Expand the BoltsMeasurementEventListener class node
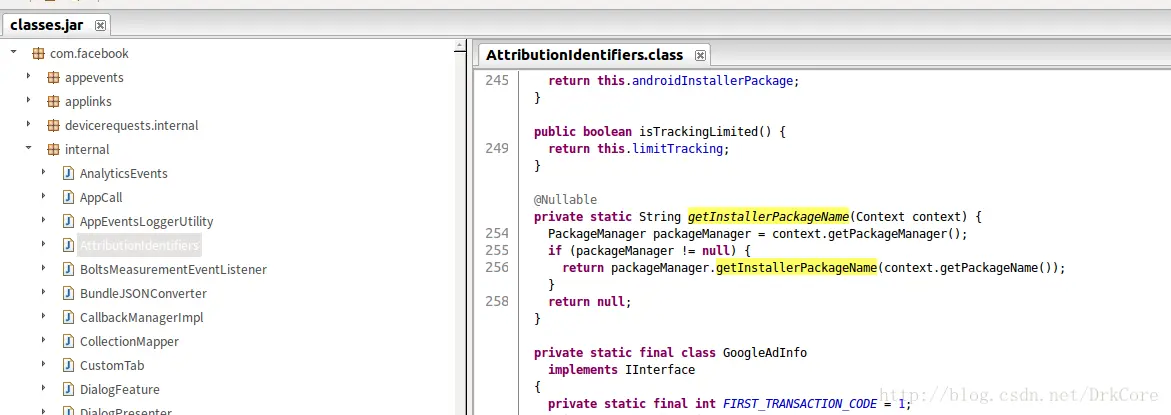 (x=44, y=269)
